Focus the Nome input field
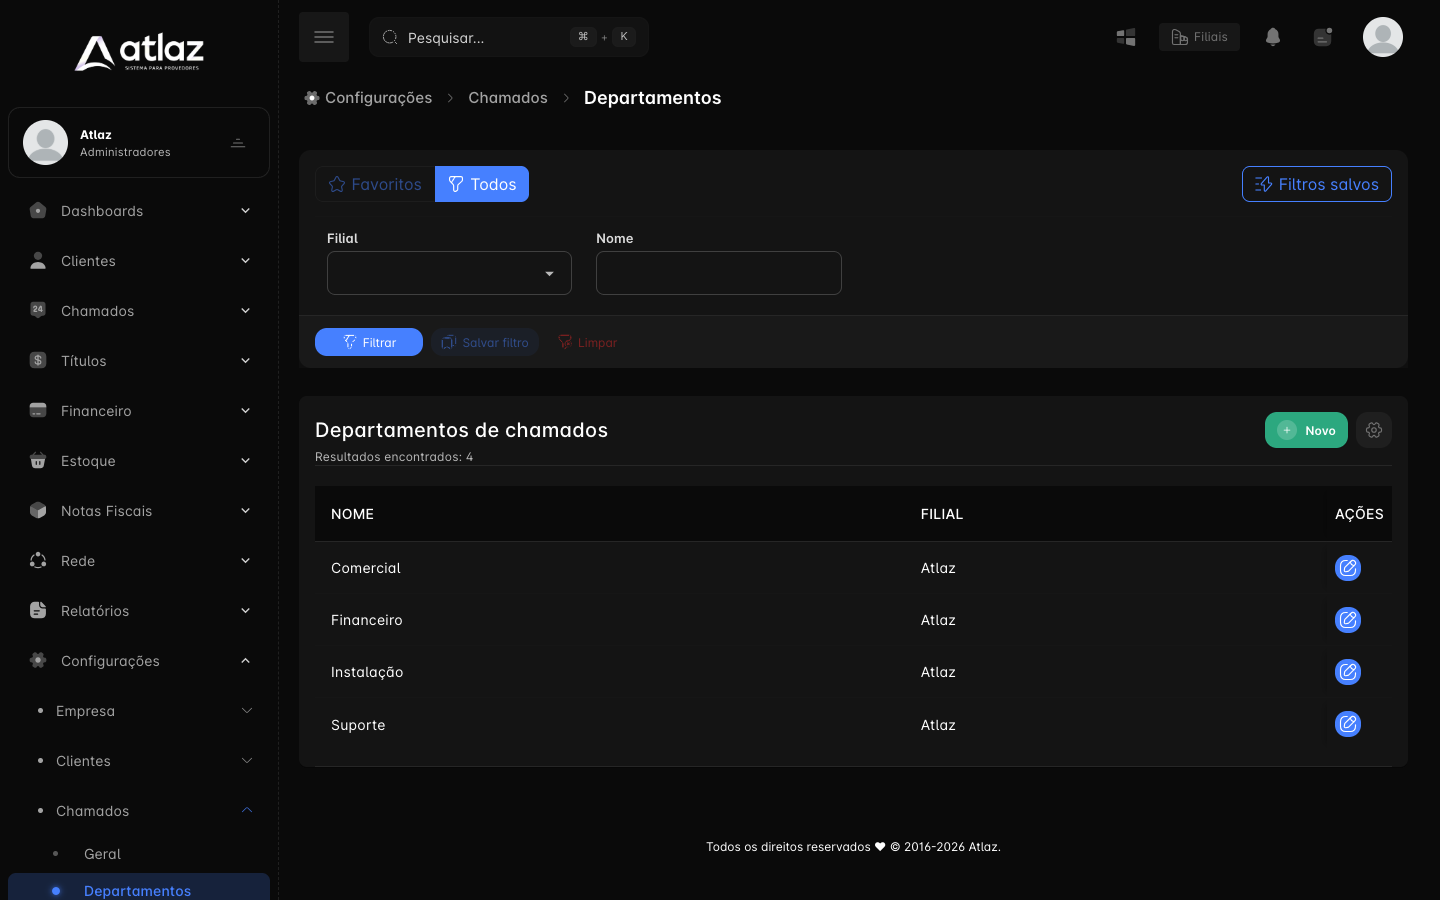 click(x=719, y=273)
